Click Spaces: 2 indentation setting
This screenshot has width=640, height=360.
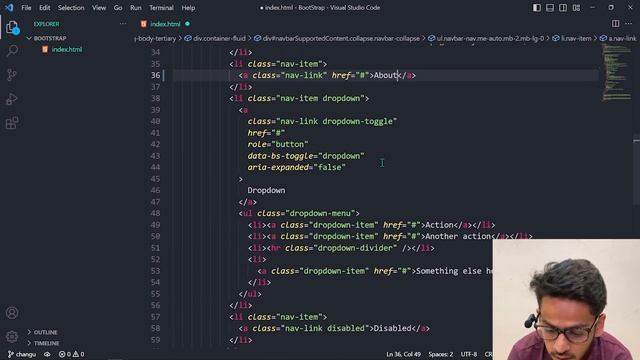tap(441, 354)
